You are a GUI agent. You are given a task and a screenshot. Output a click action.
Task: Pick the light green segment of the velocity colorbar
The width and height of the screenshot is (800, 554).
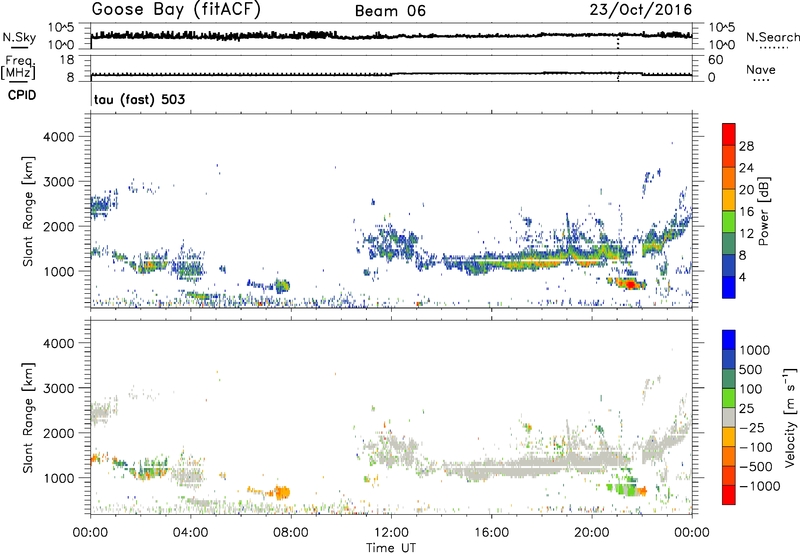729,398
